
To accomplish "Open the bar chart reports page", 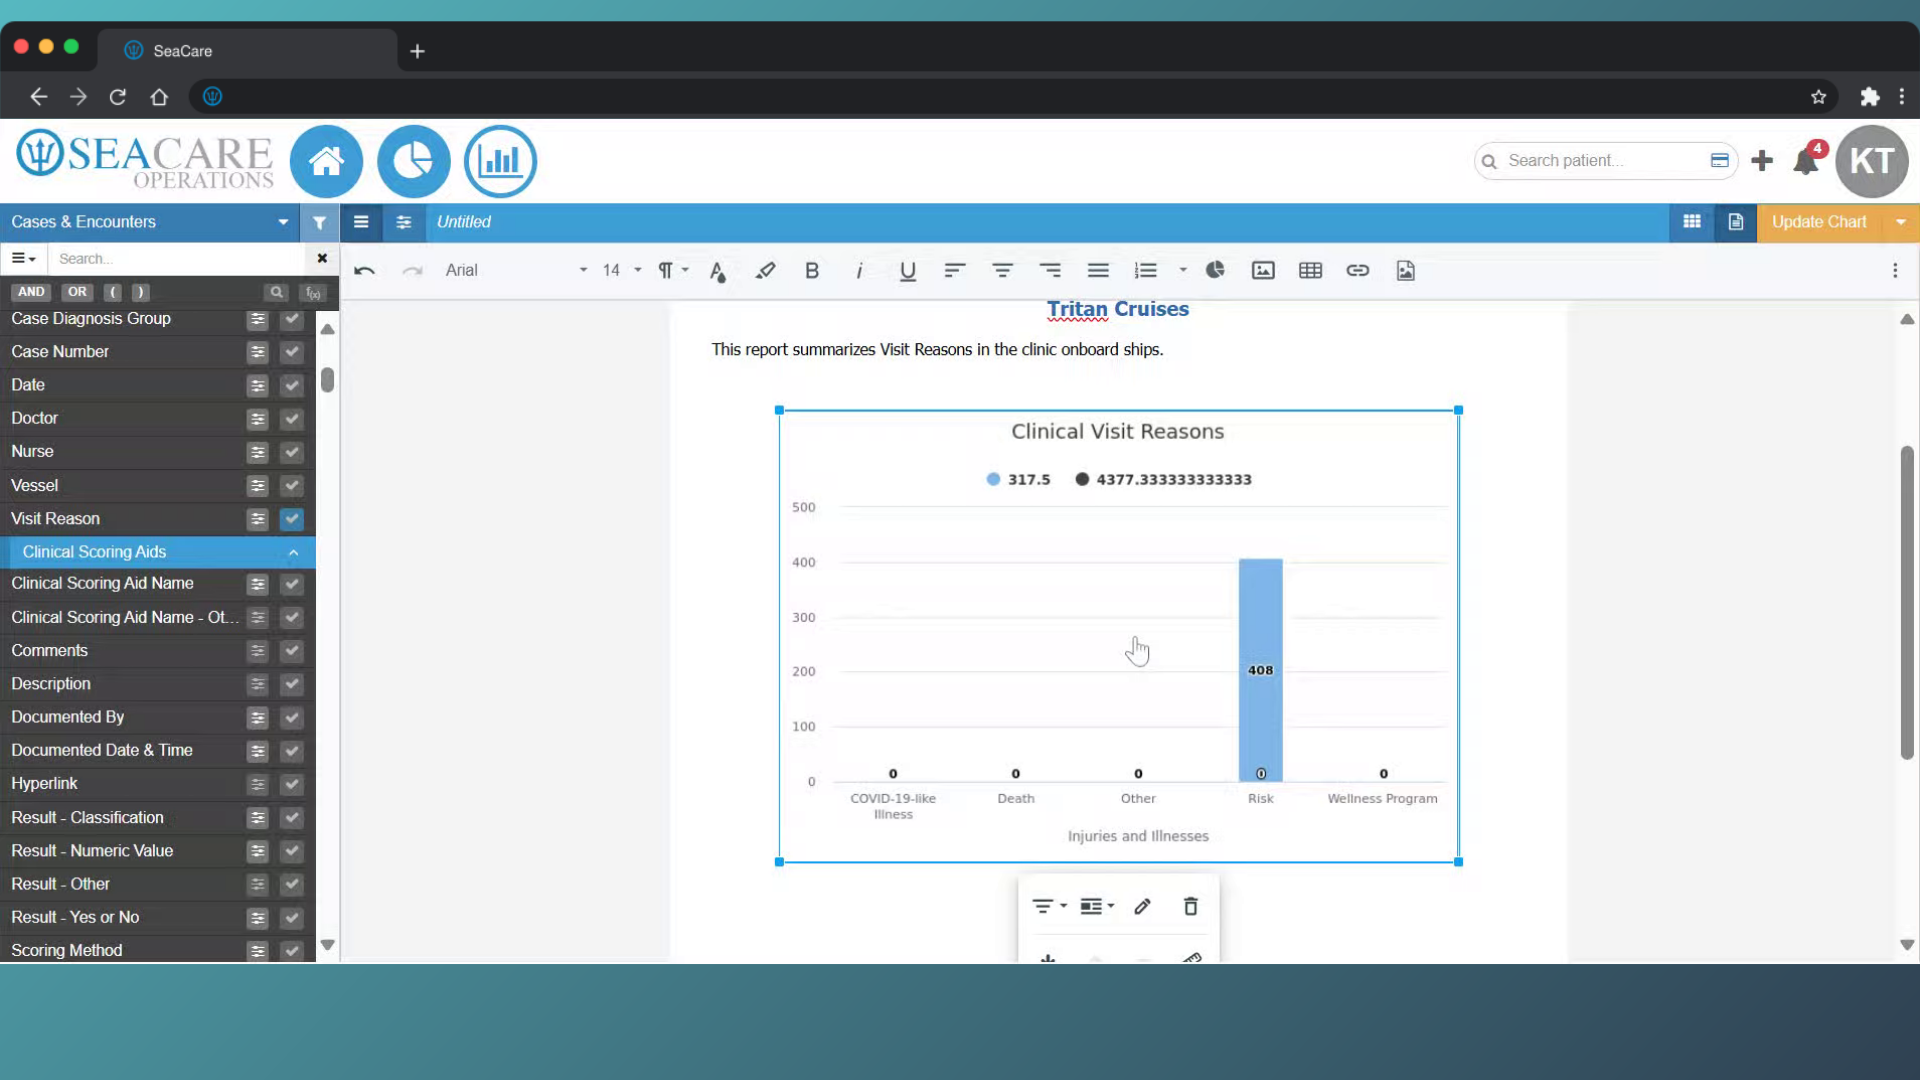I will pyautogui.click(x=500, y=161).
